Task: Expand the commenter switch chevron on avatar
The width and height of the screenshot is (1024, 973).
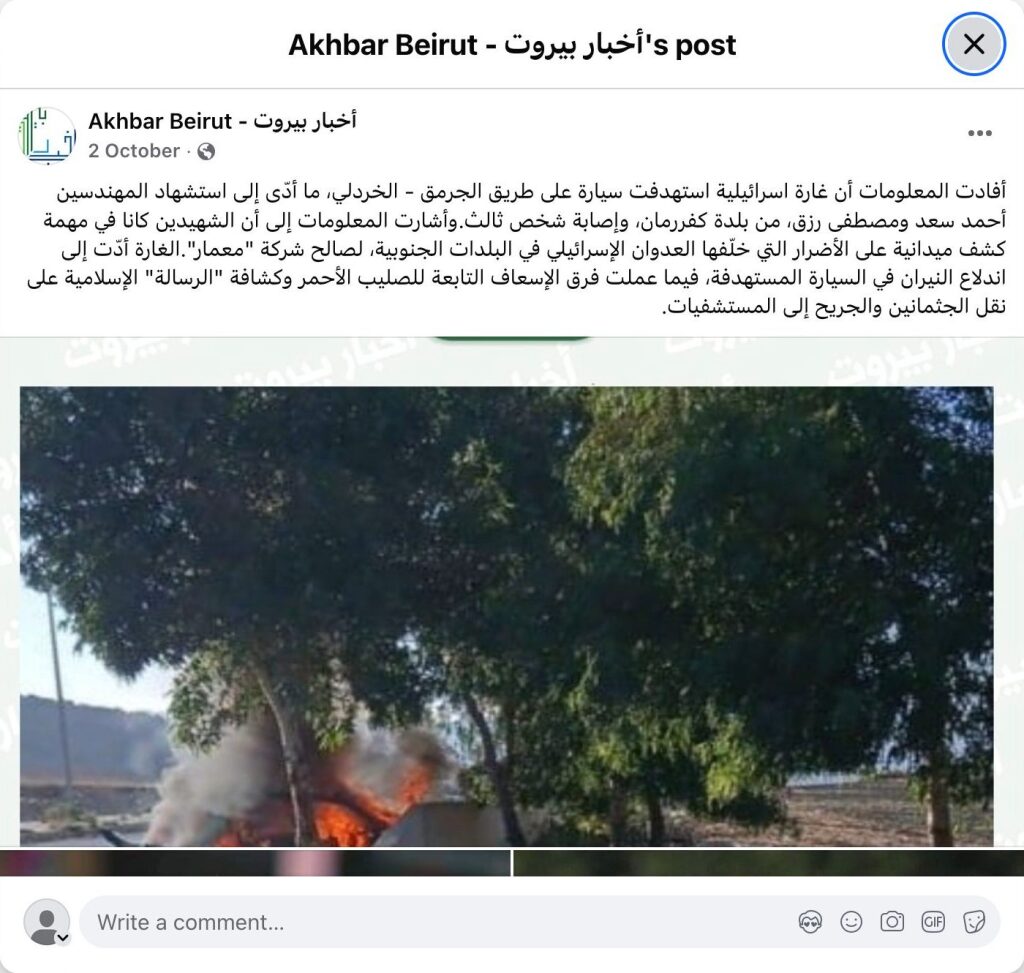Action: tap(63, 938)
